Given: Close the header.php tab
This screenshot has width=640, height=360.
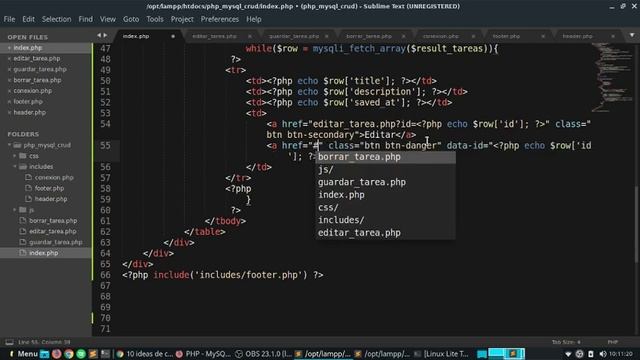Looking at the screenshot, I should tap(613, 36).
